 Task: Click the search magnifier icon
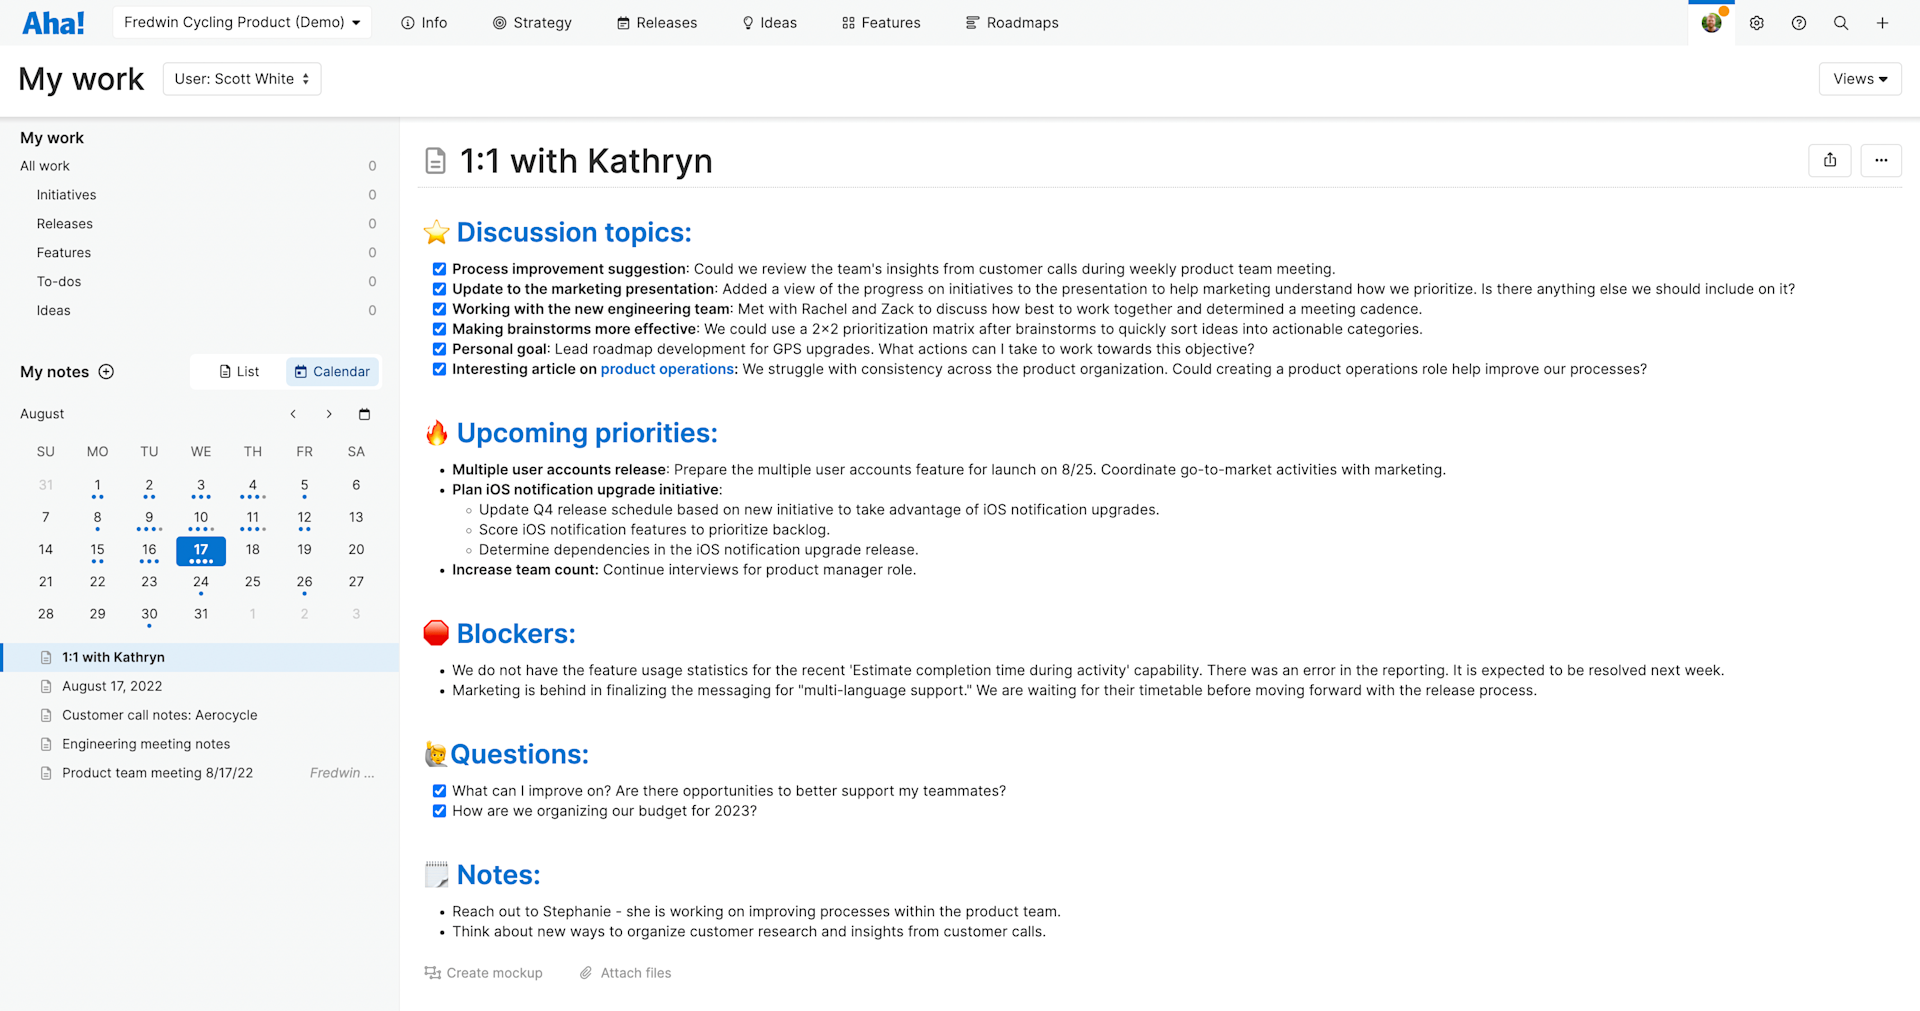click(1841, 23)
